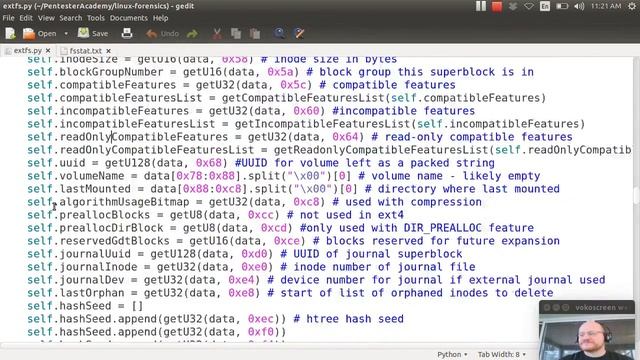Click 'getCompatibleFeaturesList' in the code
The width and height of the screenshot is (640, 360).
click(x=303, y=98)
